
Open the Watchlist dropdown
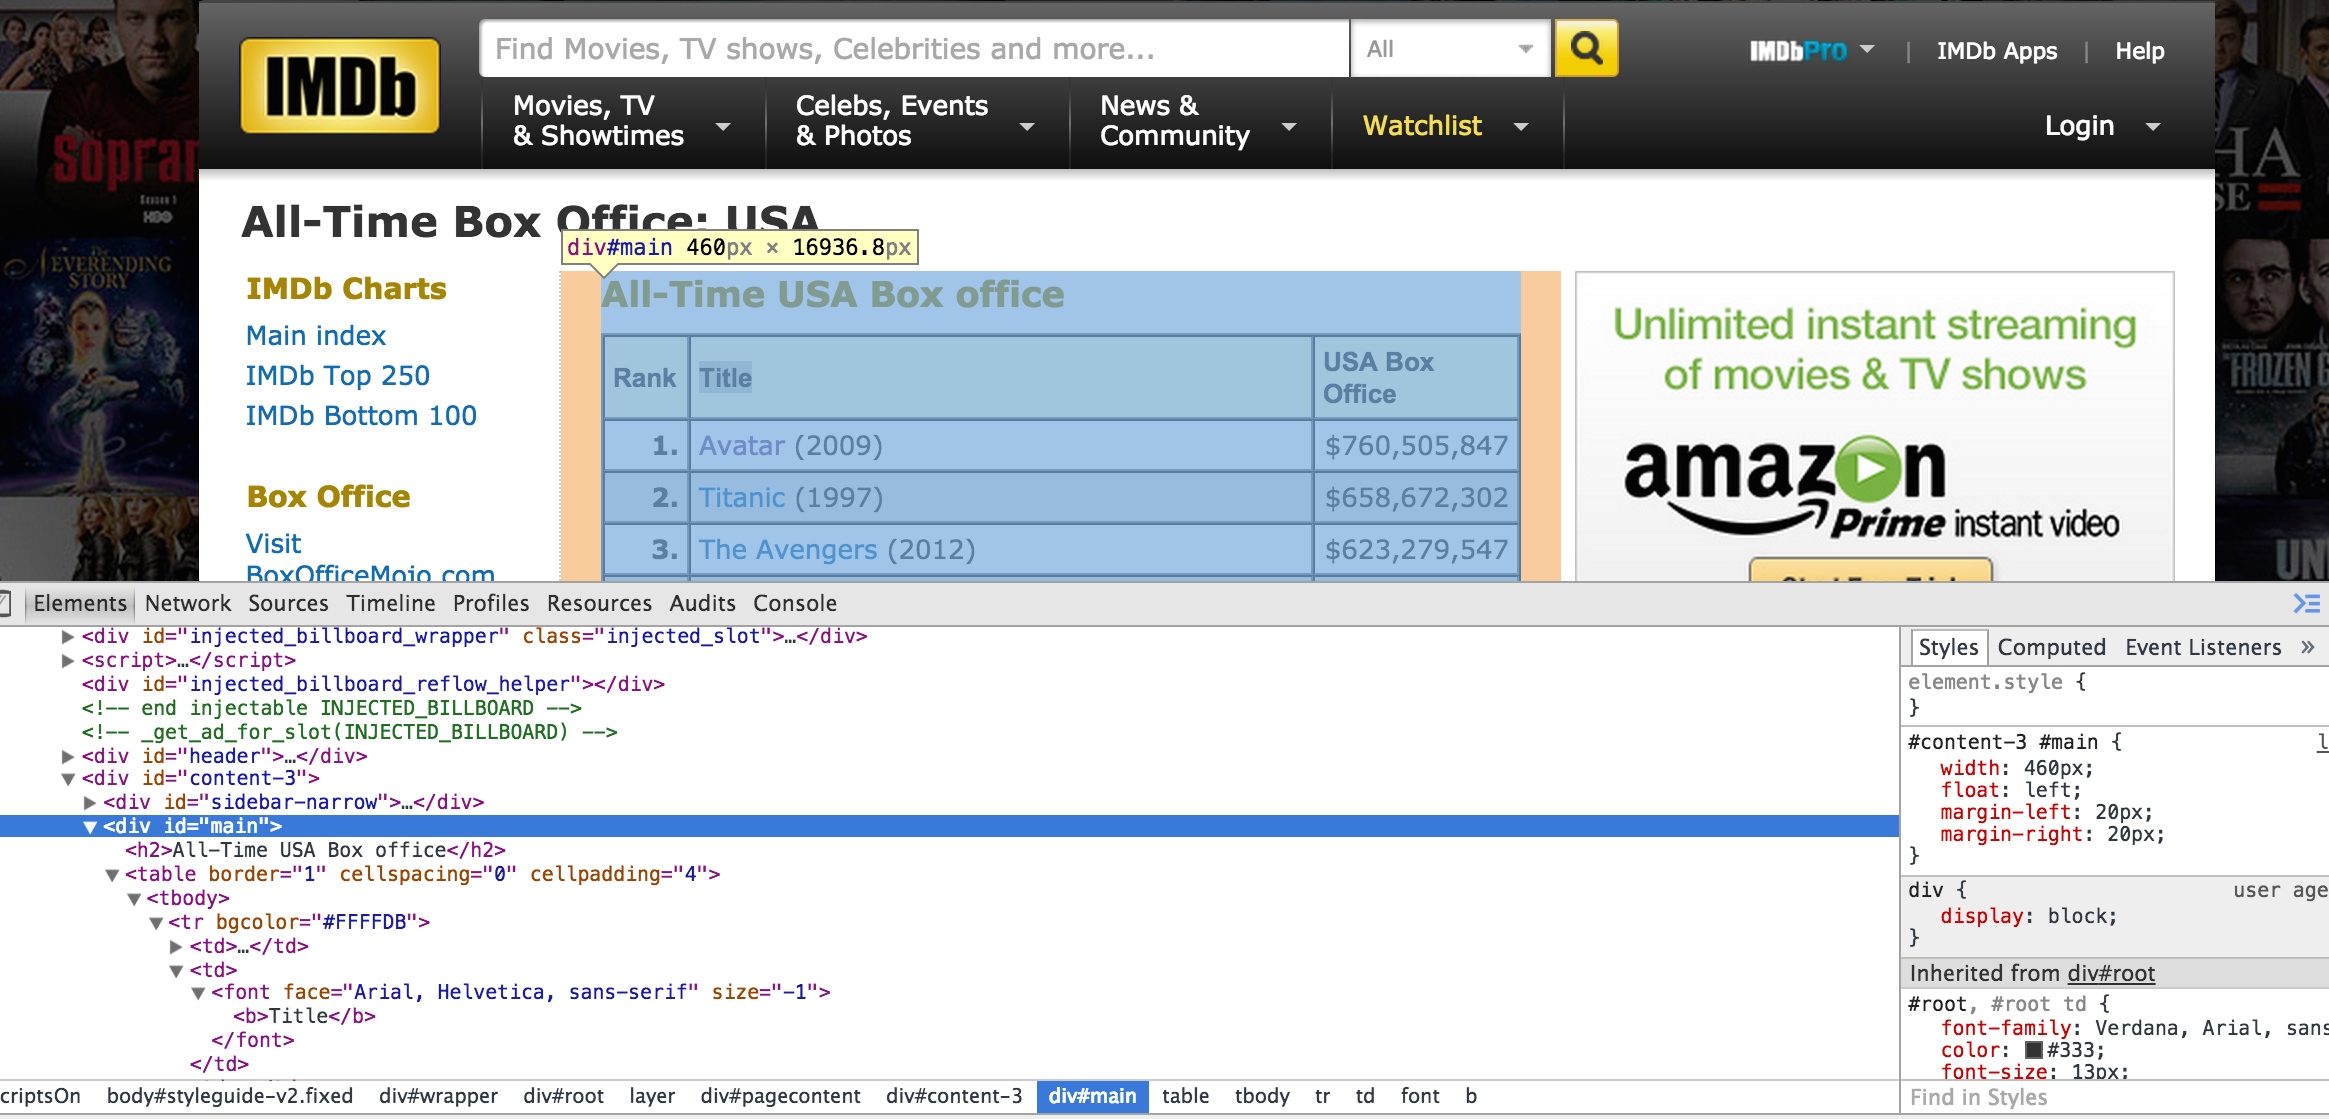coord(1446,126)
